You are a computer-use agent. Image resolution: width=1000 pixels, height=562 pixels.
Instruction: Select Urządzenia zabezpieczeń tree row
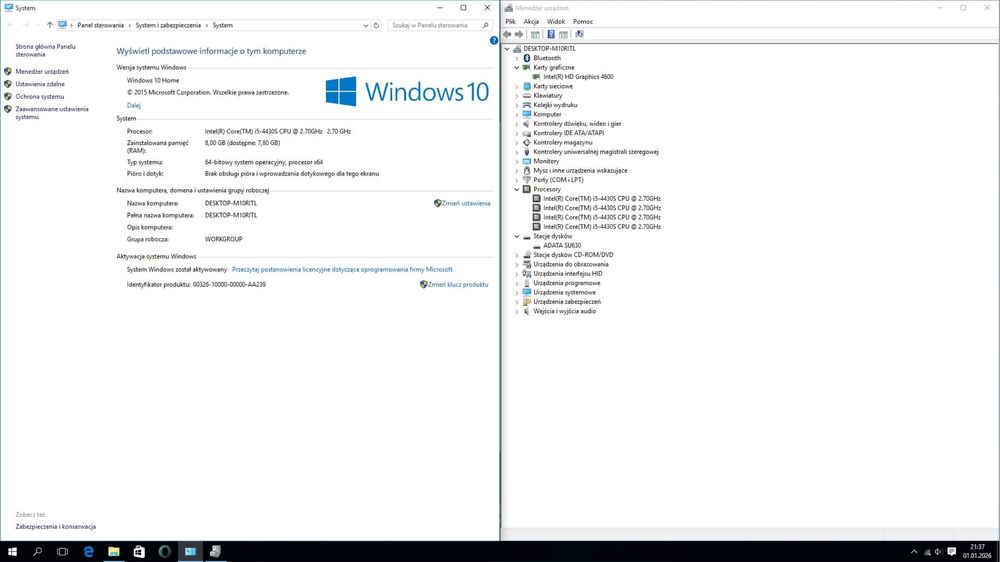click(x=567, y=302)
